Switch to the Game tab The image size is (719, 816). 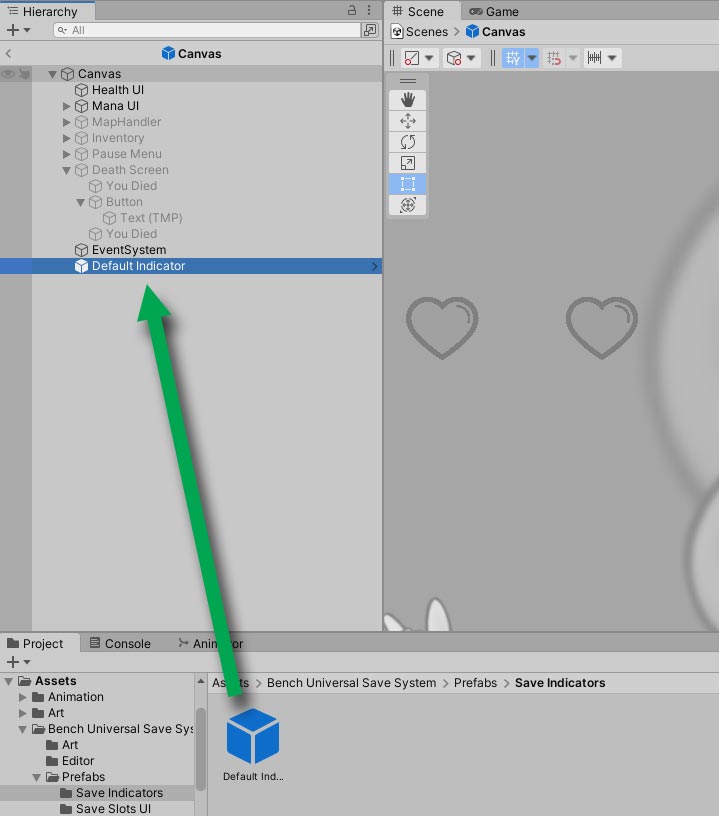494,11
